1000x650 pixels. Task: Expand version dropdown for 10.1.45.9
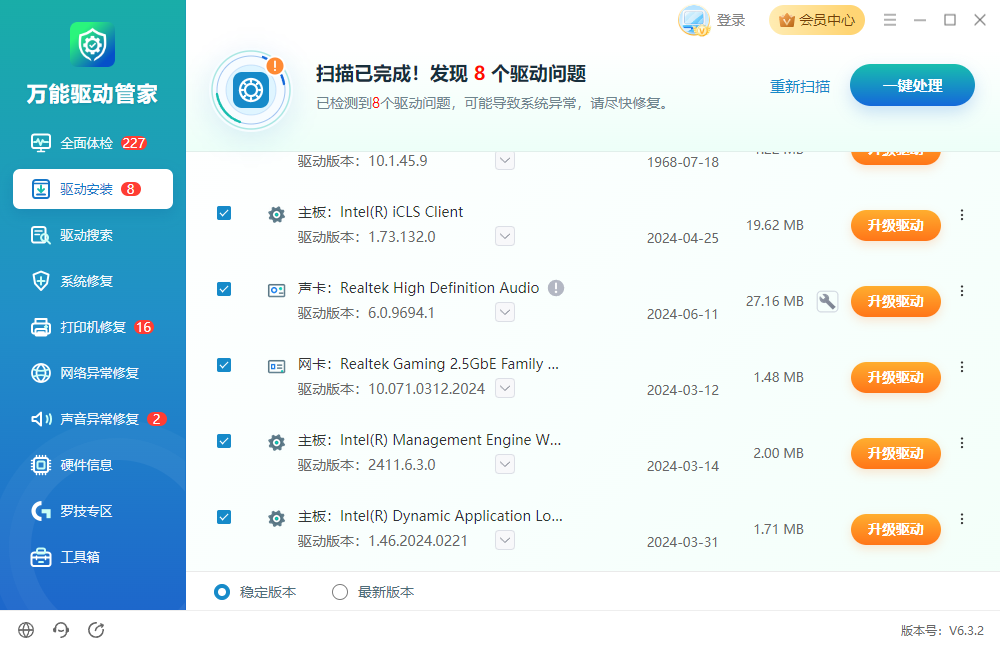505,161
